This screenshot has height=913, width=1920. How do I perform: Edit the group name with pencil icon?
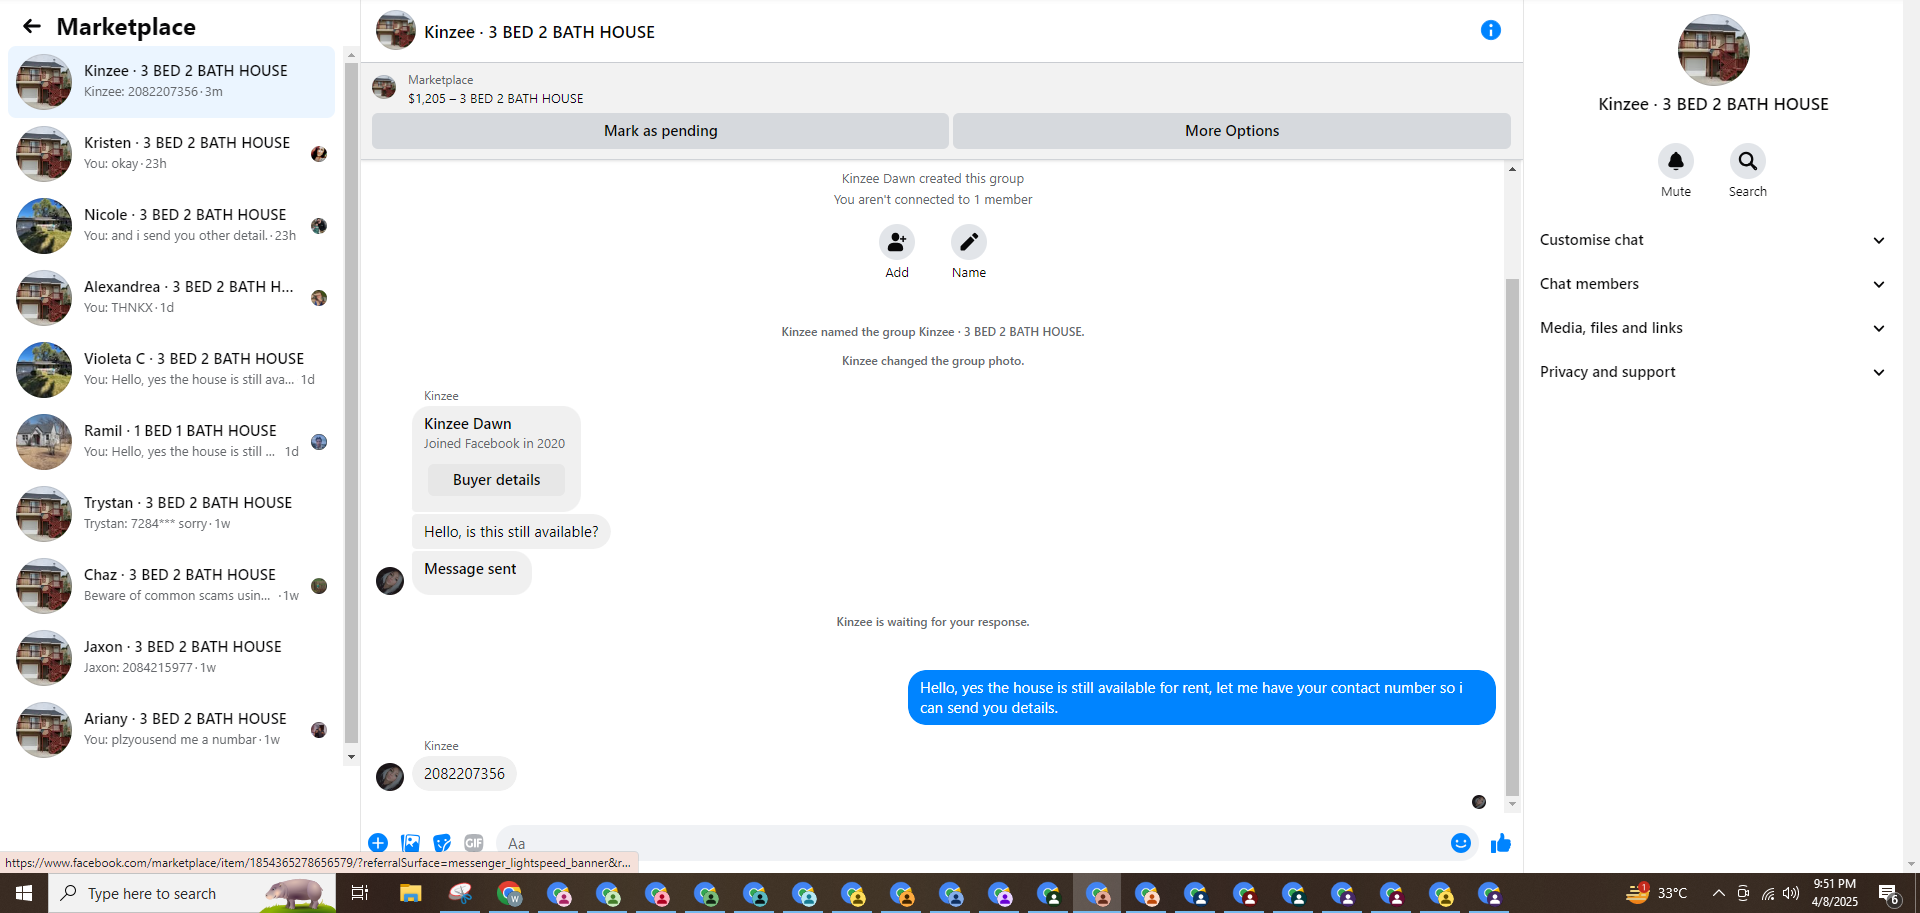969,242
